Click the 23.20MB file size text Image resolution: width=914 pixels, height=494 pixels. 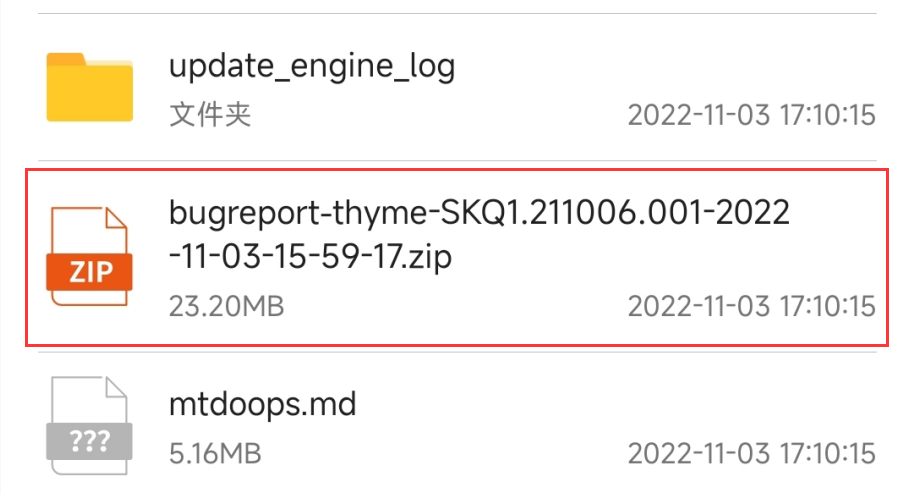click(x=227, y=306)
